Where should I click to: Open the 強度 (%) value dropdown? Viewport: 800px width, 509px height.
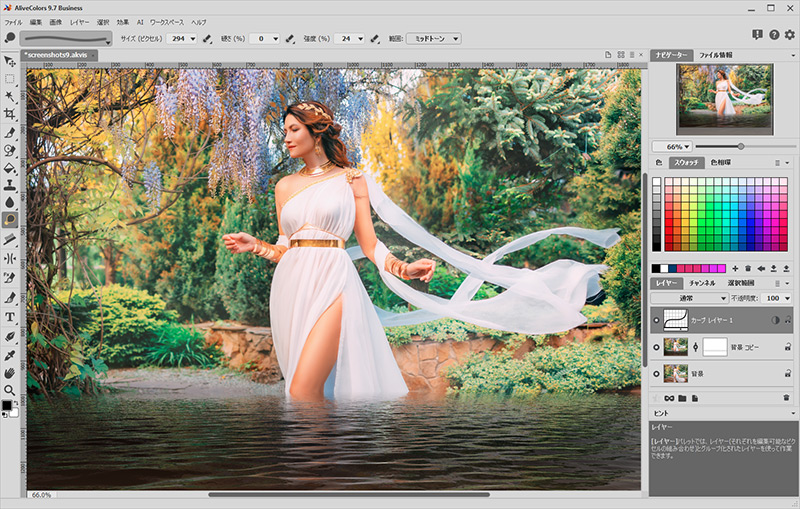pyautogui.click(x=360, y=39)
